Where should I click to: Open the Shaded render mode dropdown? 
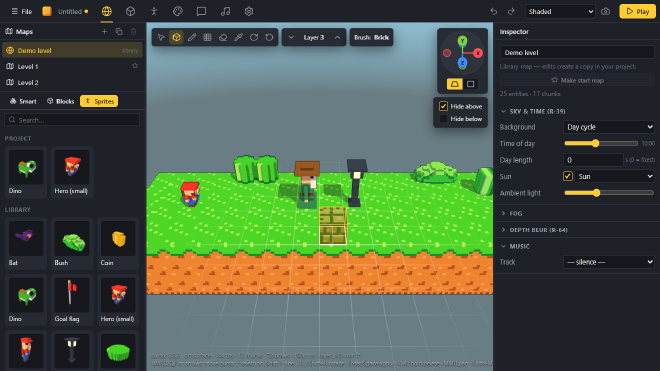tap(560, 11)
